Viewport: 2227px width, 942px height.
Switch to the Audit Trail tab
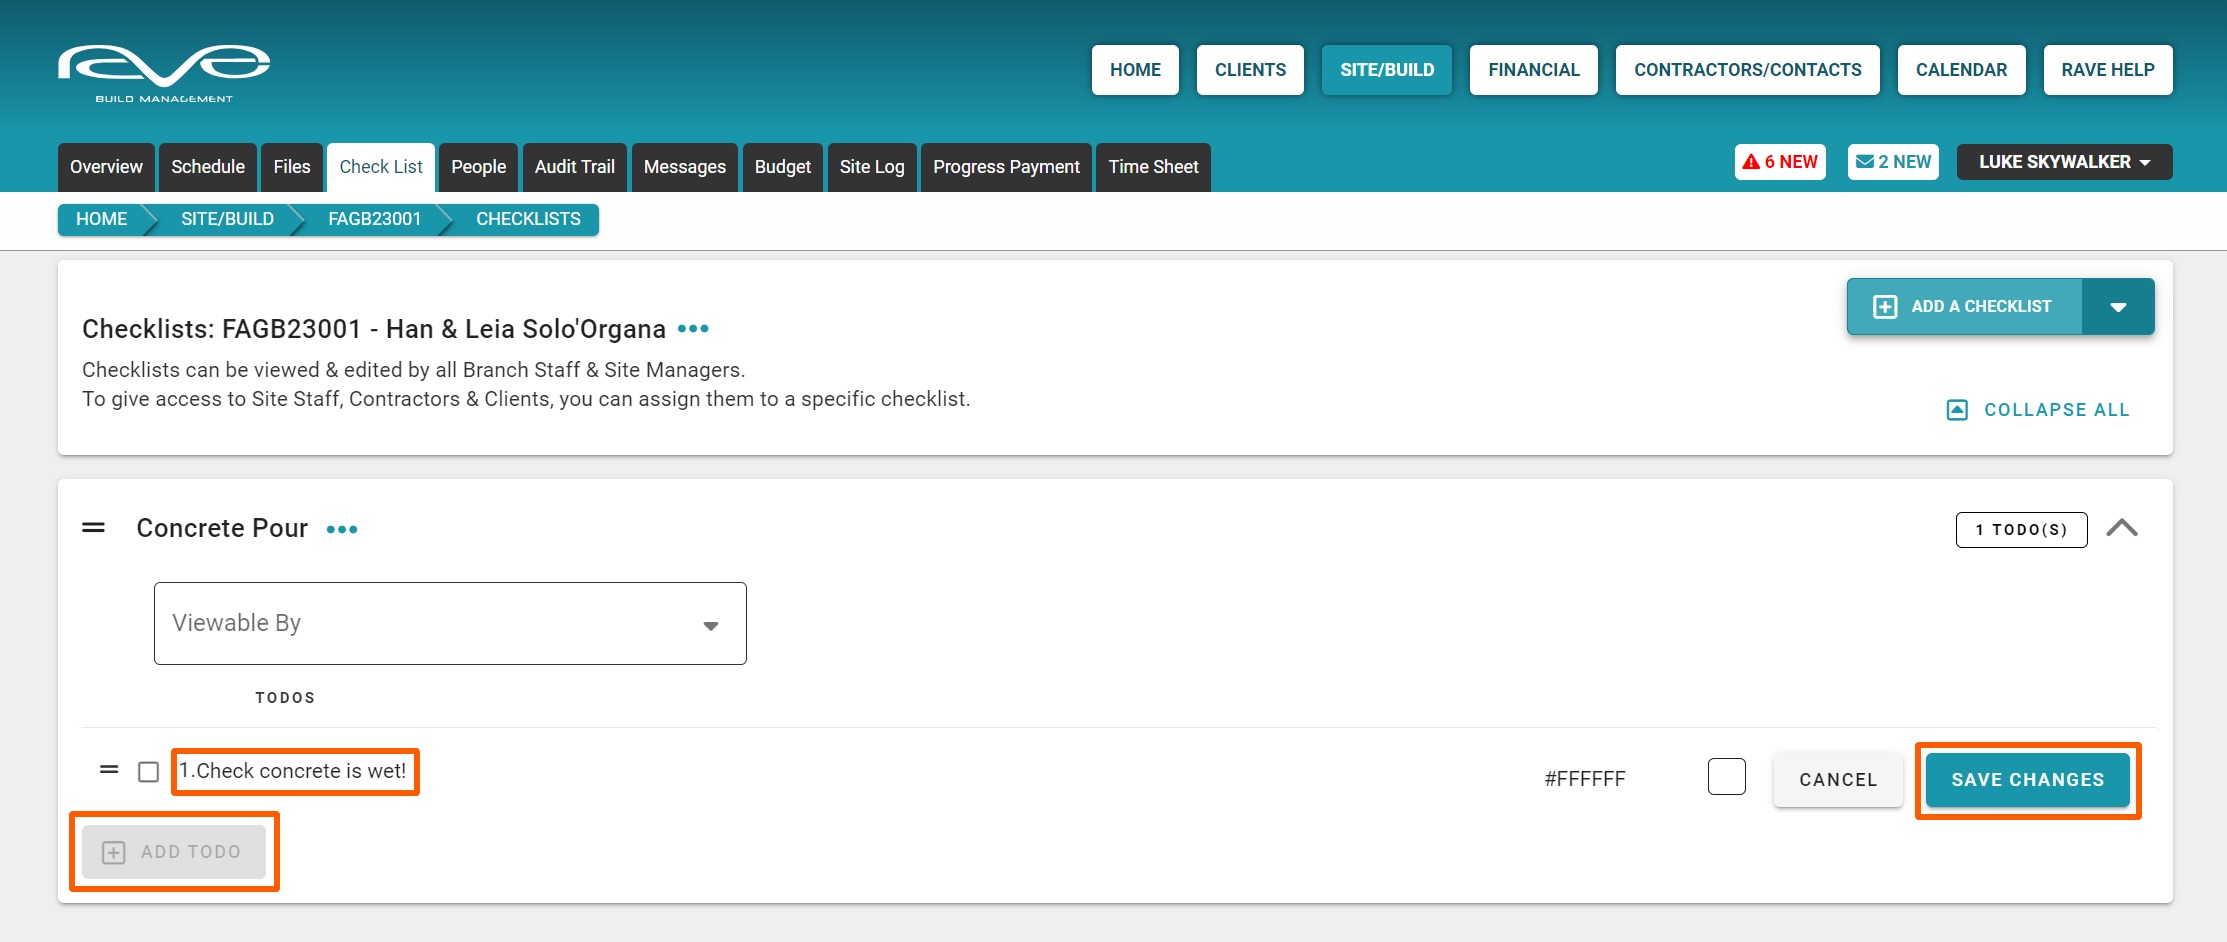(x=575, y=167)
